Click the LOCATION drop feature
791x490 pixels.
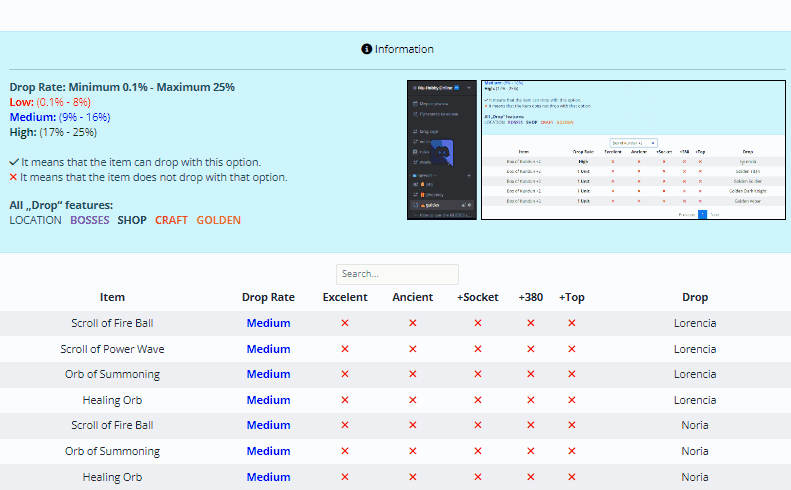pyautogui.click(x=35, y=220)
